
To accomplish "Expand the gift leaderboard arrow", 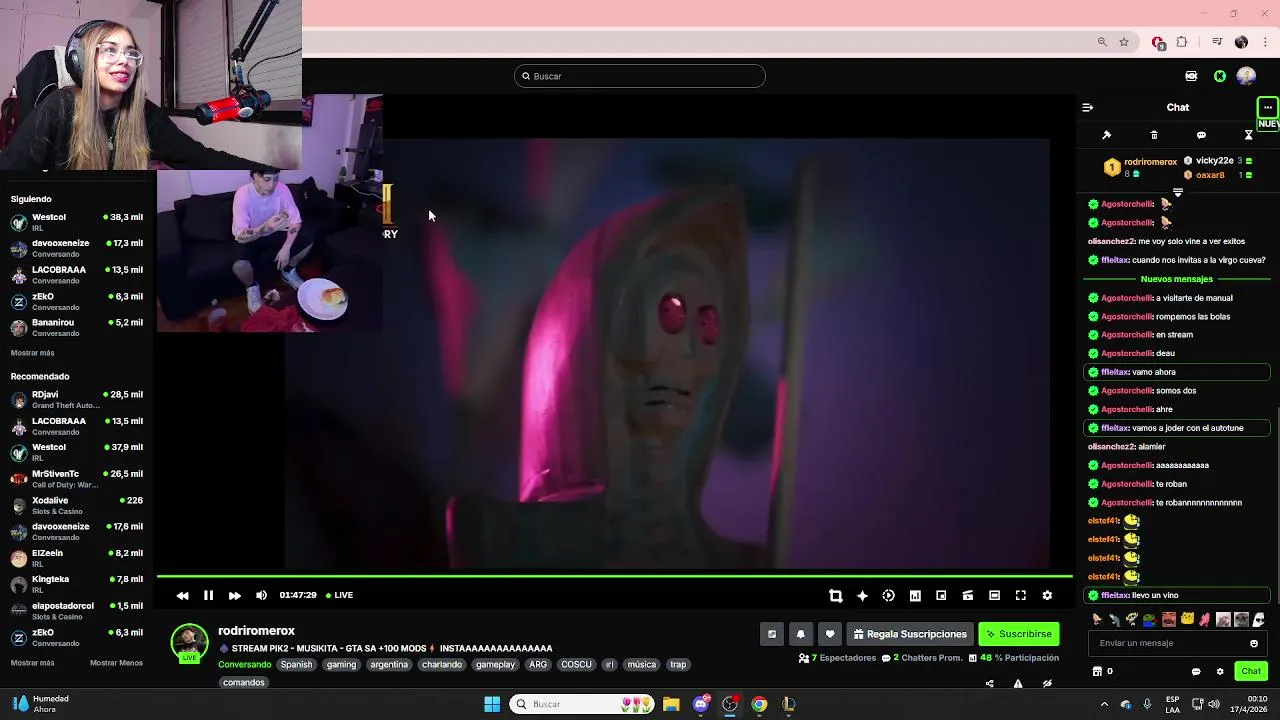I will point(1177,192).
